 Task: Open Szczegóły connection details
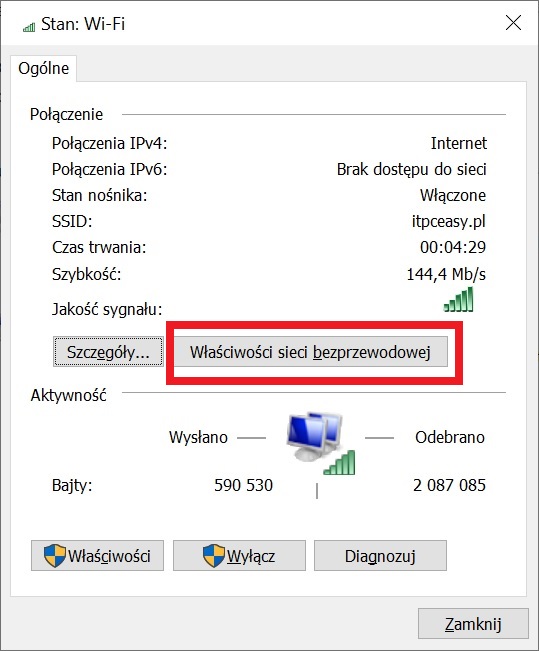(x=108, y=352)
